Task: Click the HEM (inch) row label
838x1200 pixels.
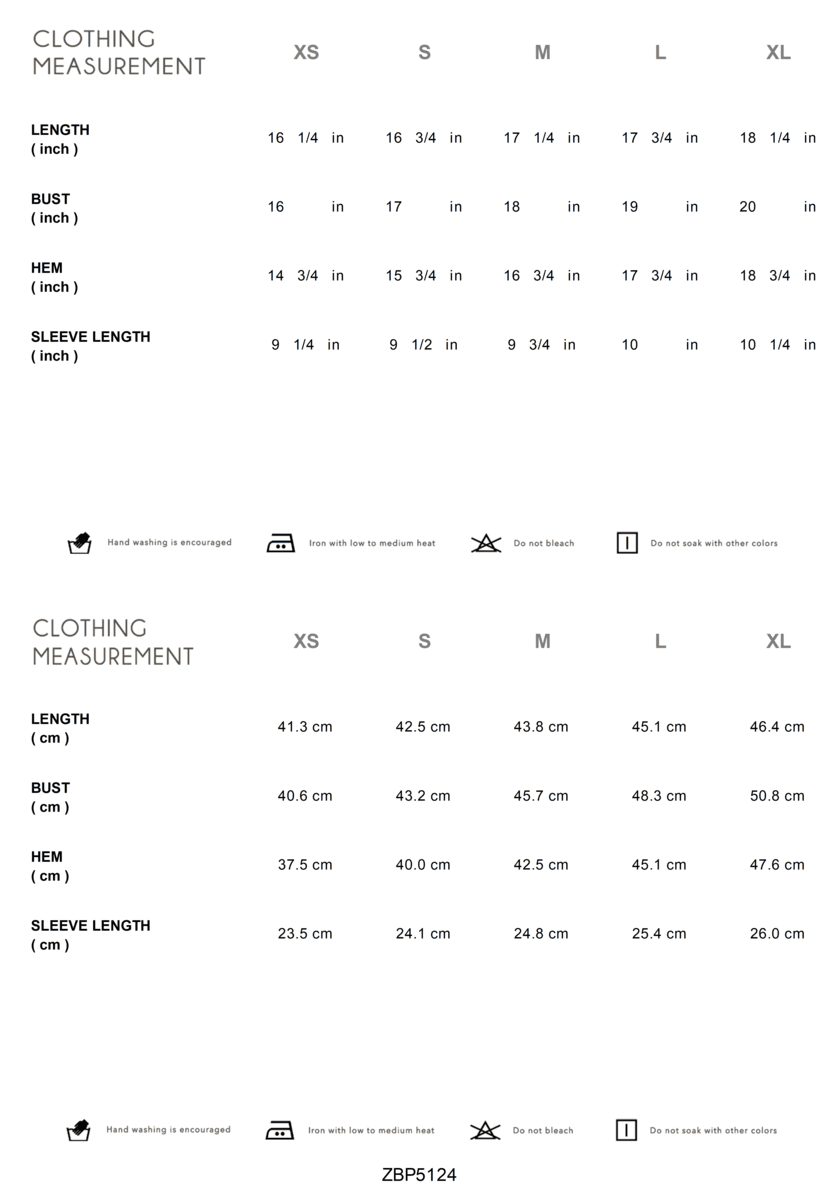Action: click(54, 277)
